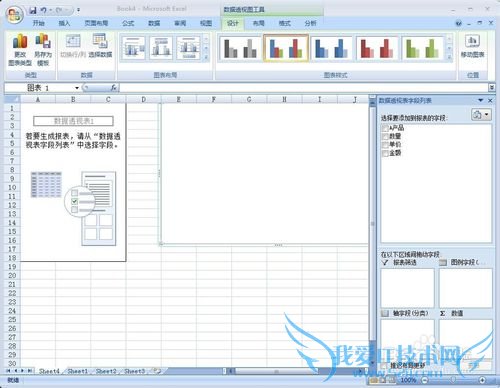Screen dimensions: 500x388
Task: Apply the green chart style
Action: [423, 48]
